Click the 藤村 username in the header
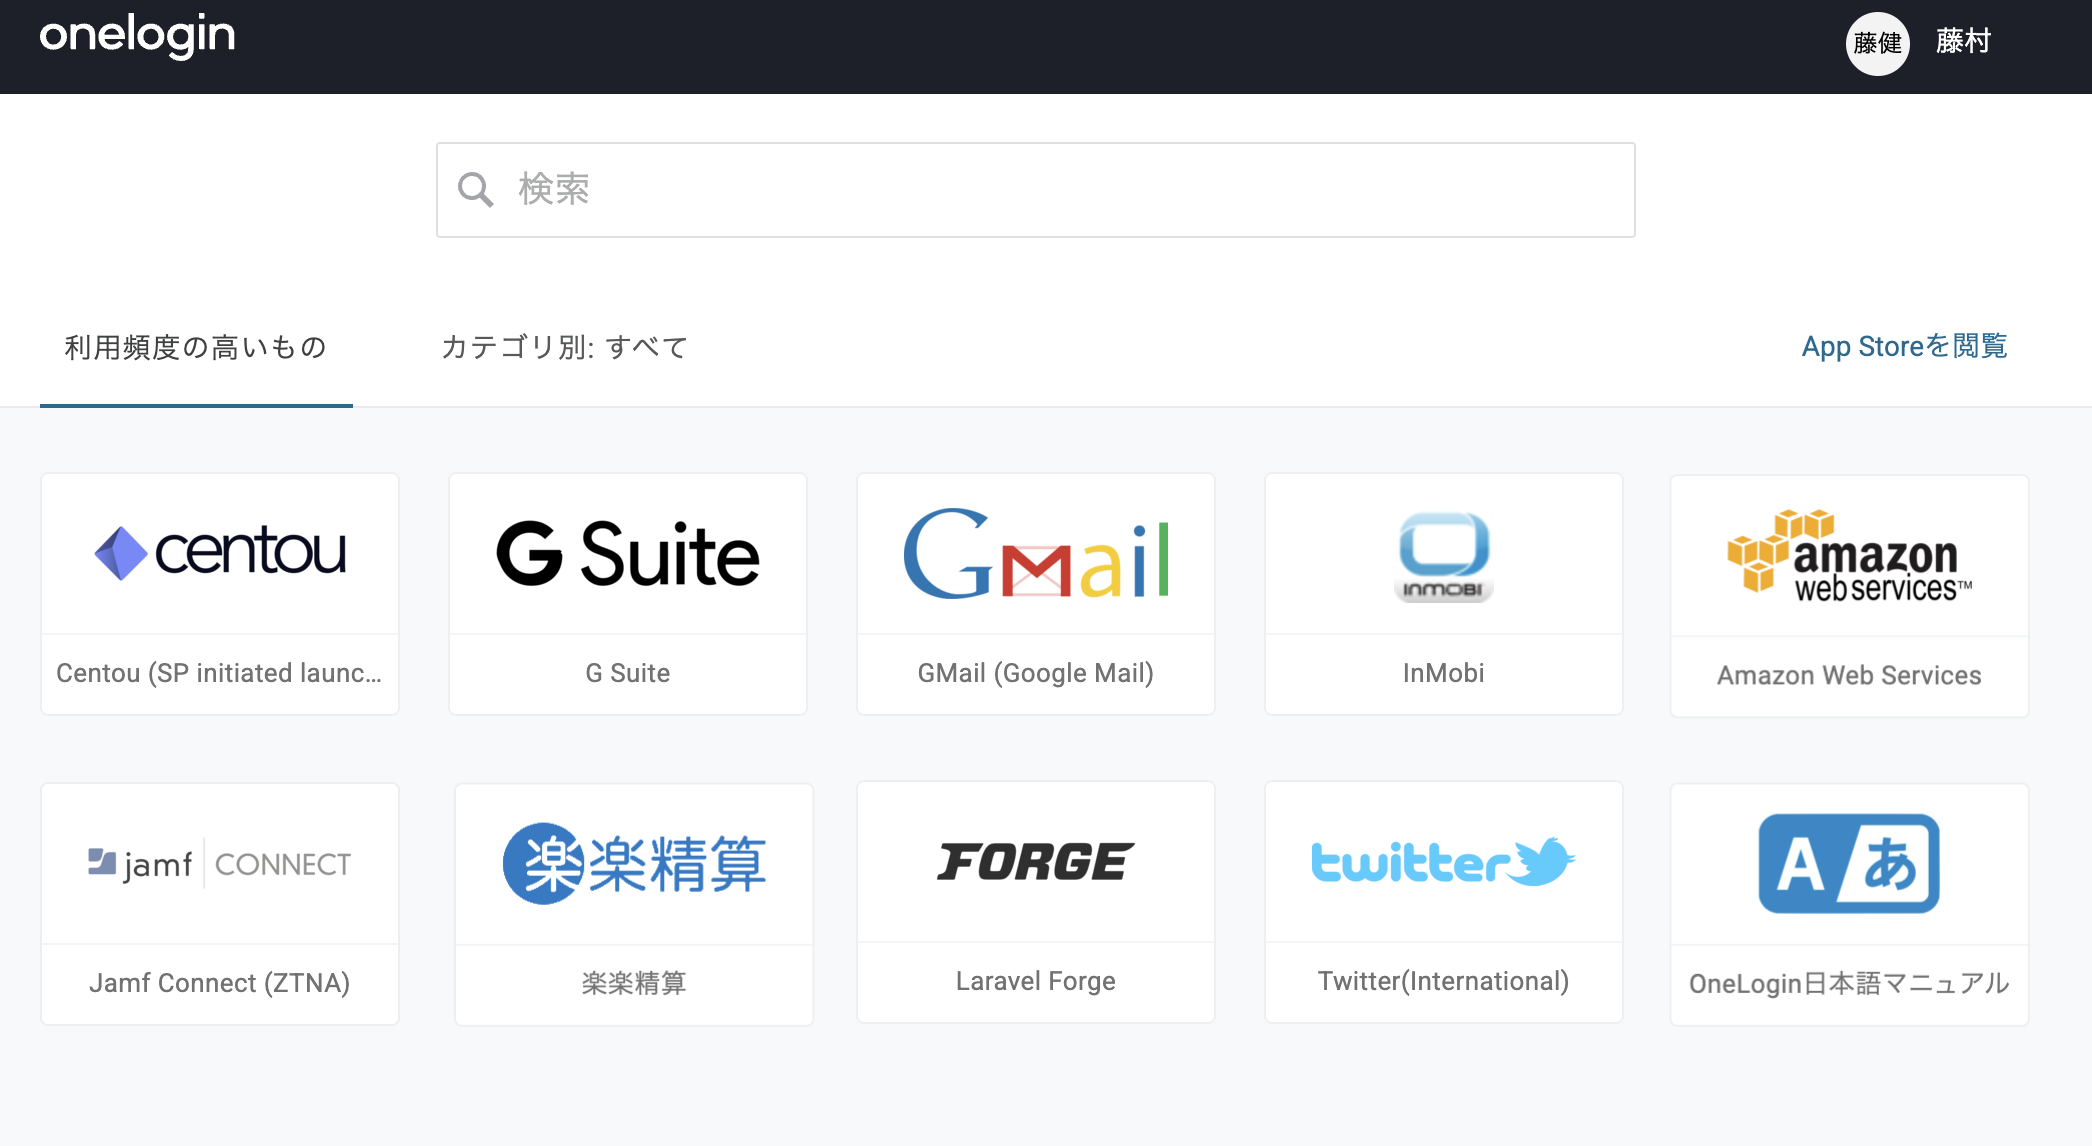The height and width of the screenshot is (1146, 2092). click(x=1963, y=41)
